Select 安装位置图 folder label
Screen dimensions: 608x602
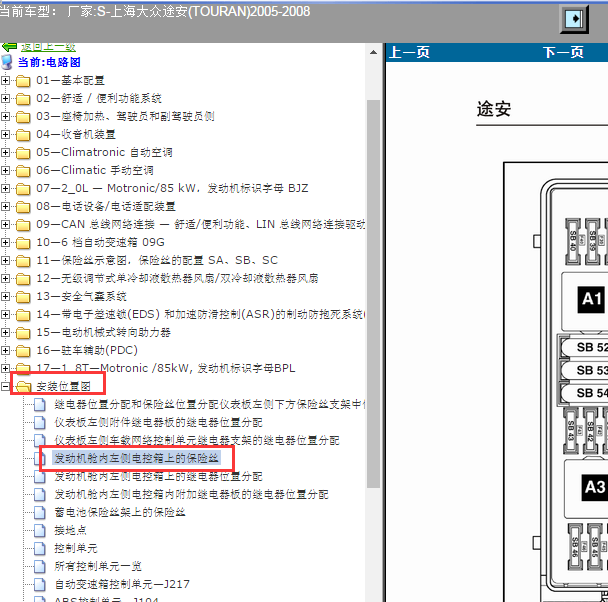tap(63, 386)
